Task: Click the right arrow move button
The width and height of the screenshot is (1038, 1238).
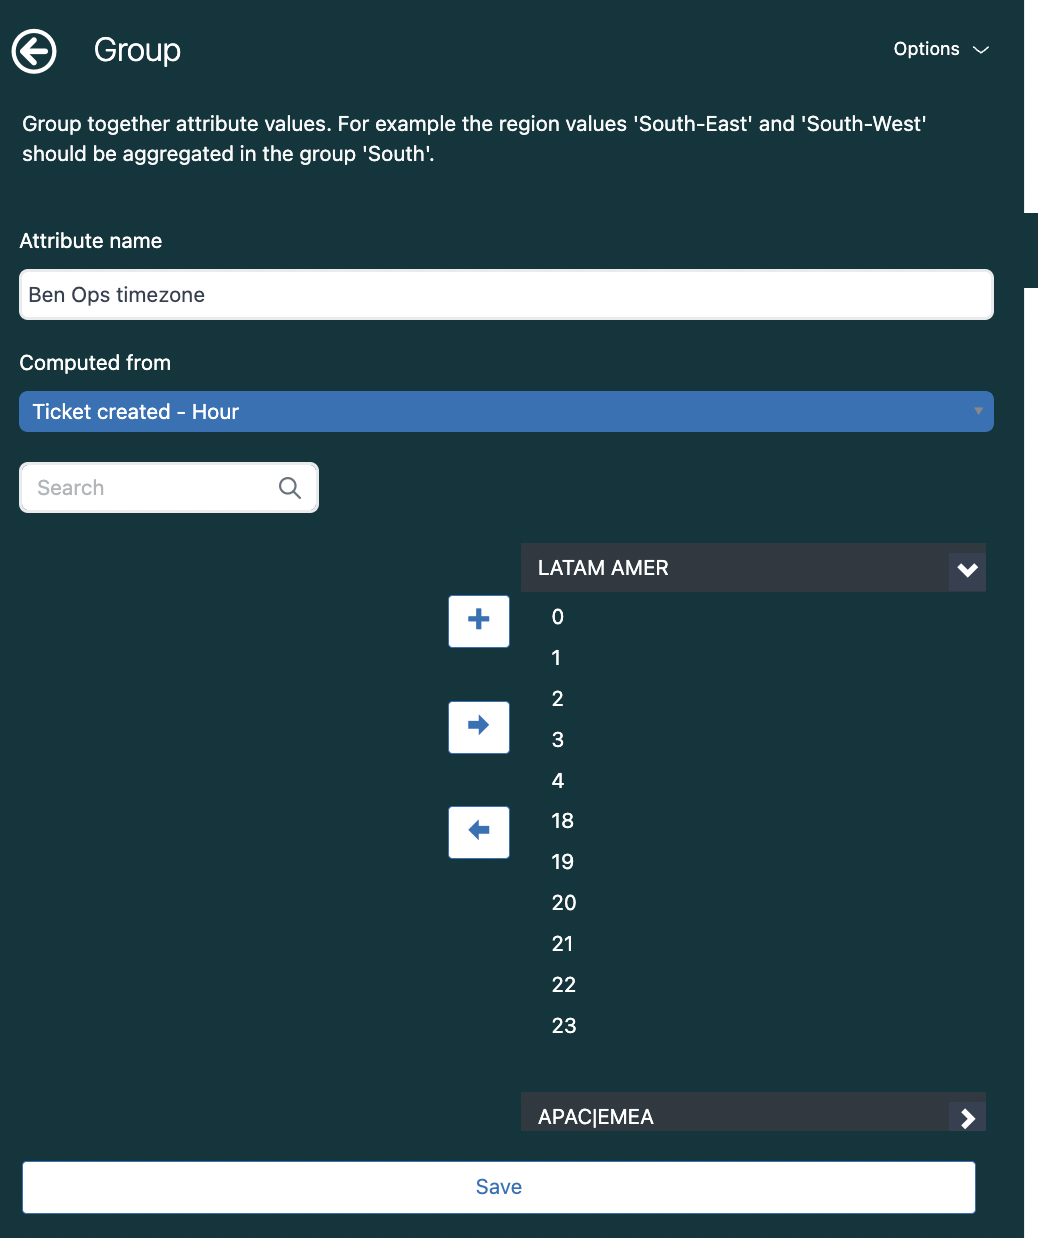Action: (x=479, y=727)
